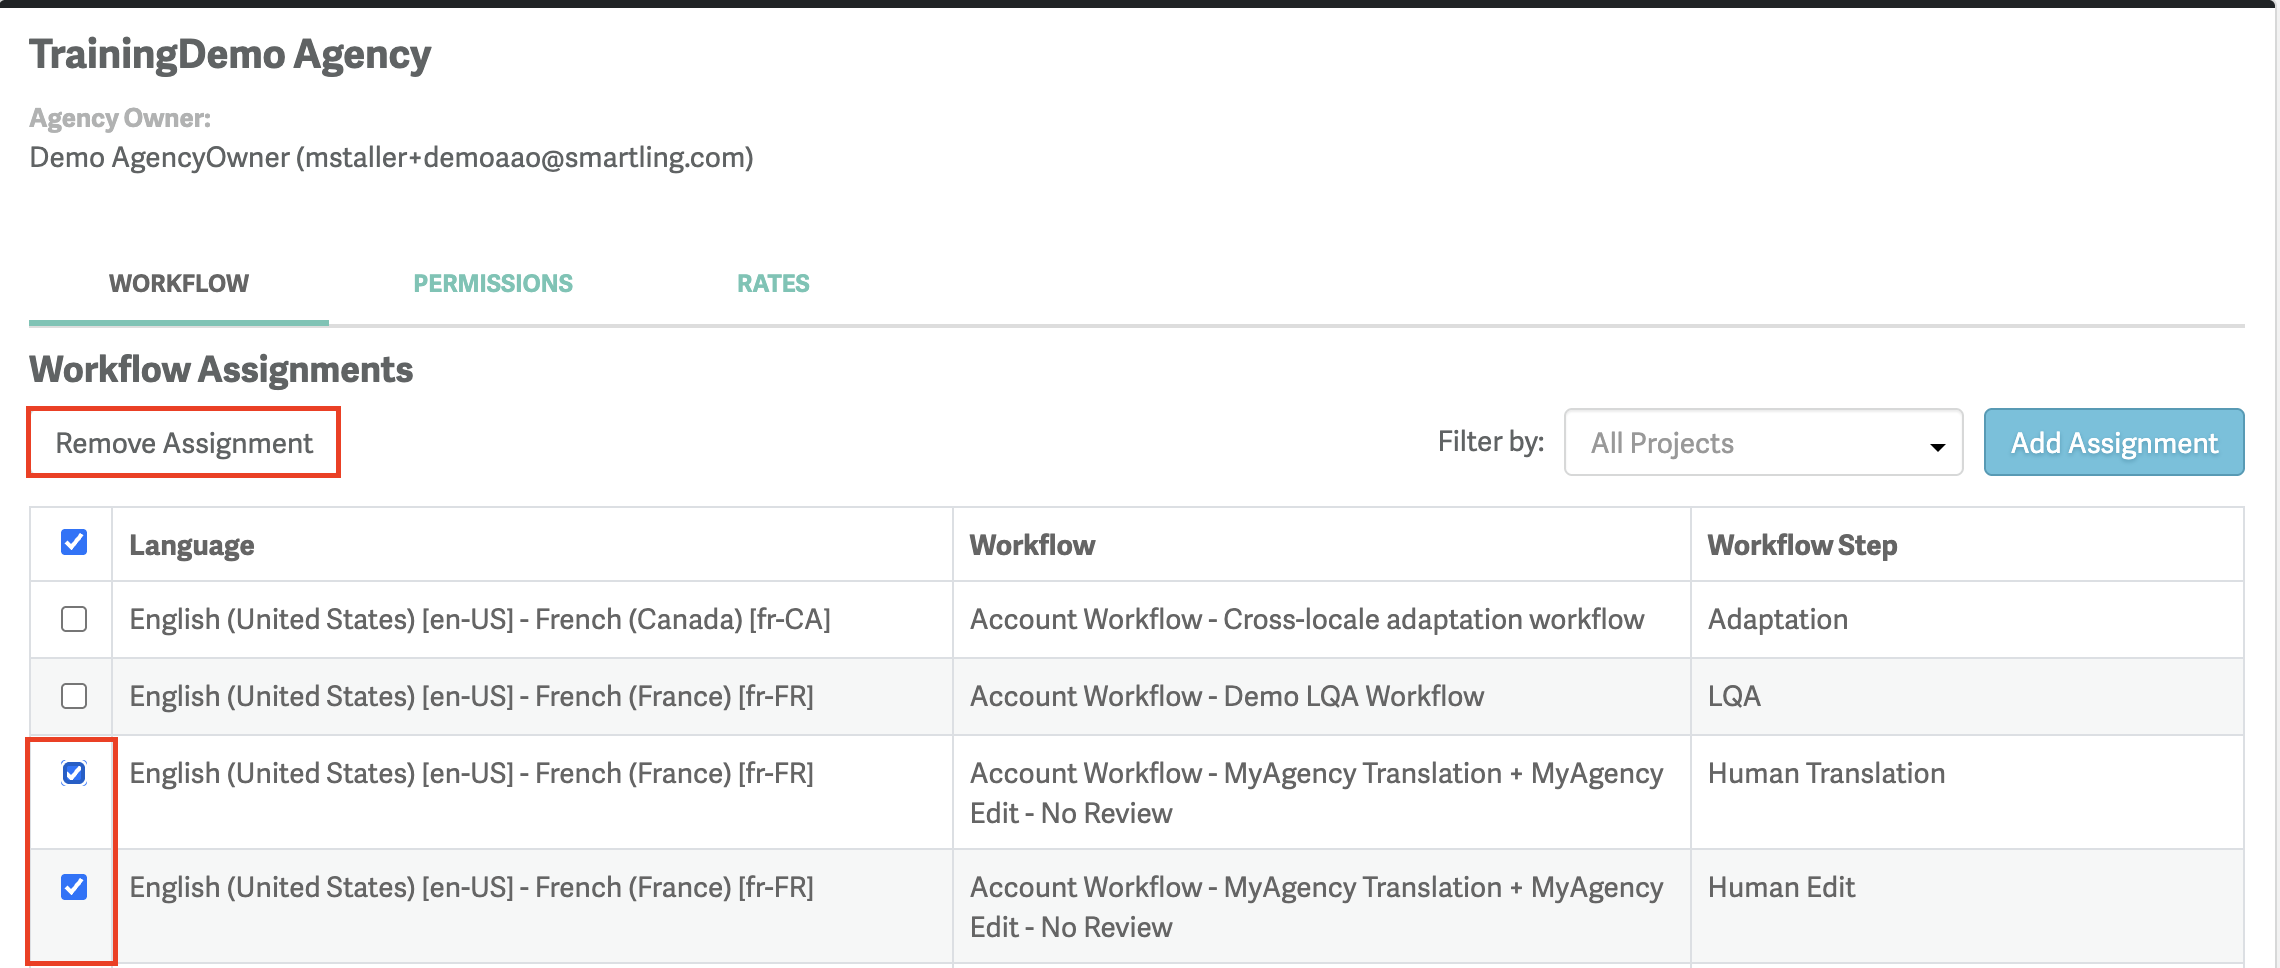
Task: Select the Workflow tab
Action: (179, 284)
